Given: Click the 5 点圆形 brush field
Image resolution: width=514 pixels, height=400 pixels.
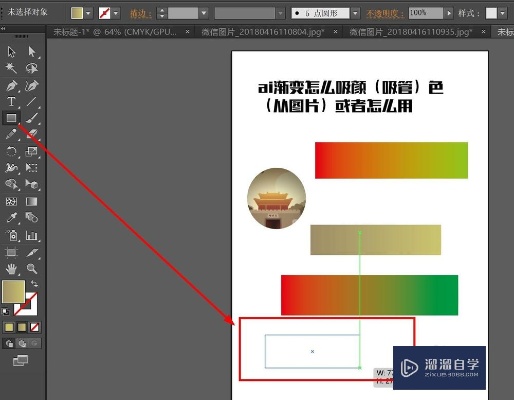Looking at the screenshot, I should pyautogui.click(x=321, y=13).
